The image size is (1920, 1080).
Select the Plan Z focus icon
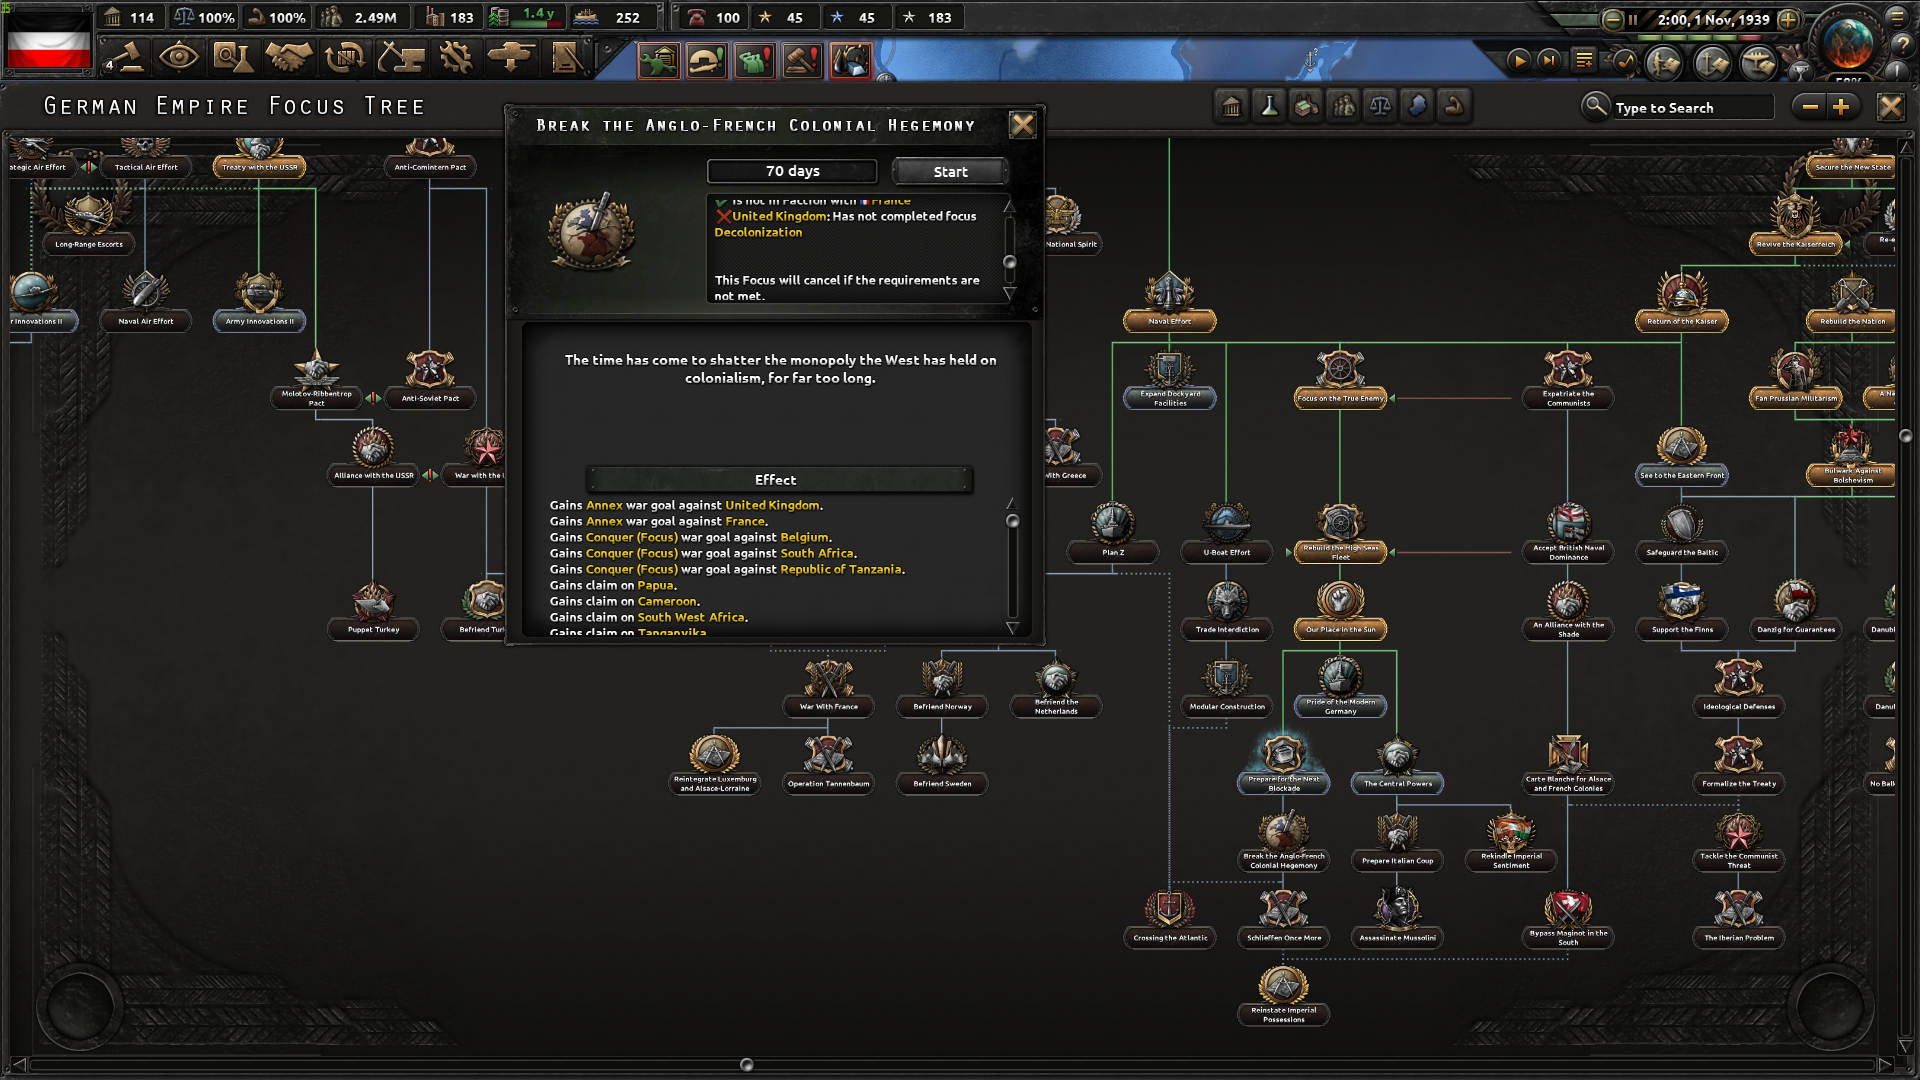(x=1112, y=524)
